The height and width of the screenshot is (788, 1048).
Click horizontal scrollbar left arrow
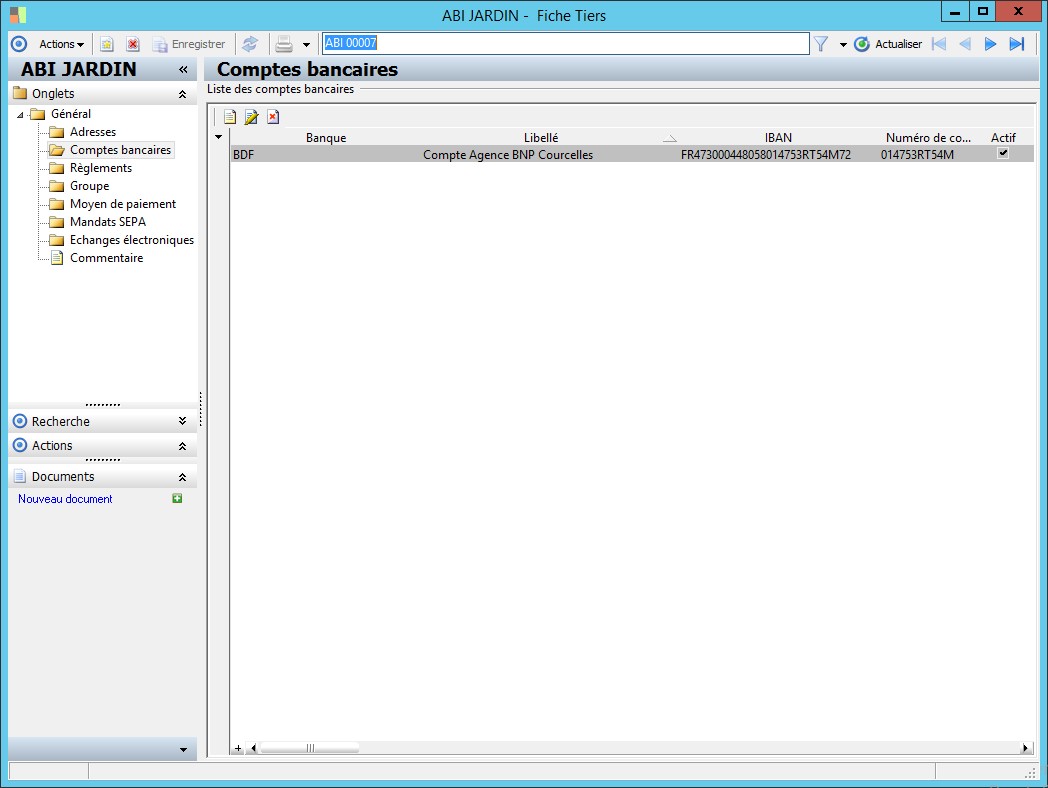coord(253,748)
